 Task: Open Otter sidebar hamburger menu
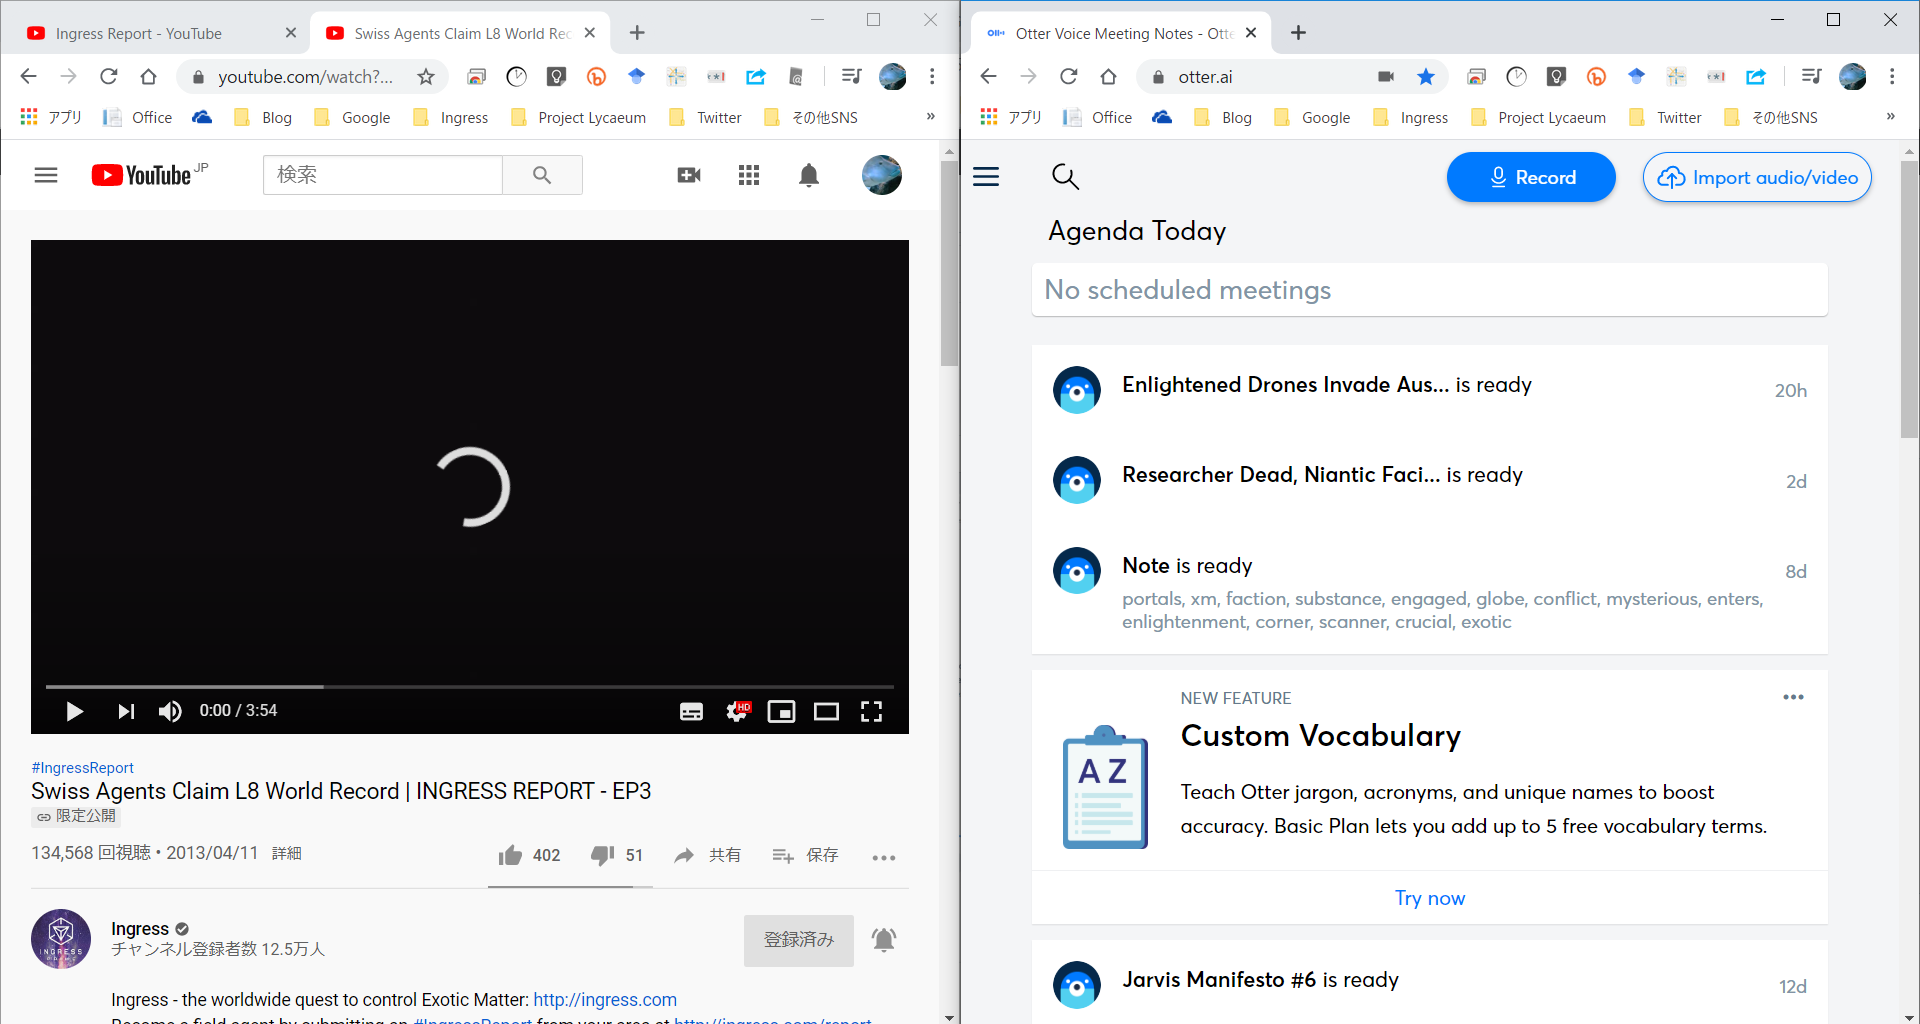click(x=986, y=177)
